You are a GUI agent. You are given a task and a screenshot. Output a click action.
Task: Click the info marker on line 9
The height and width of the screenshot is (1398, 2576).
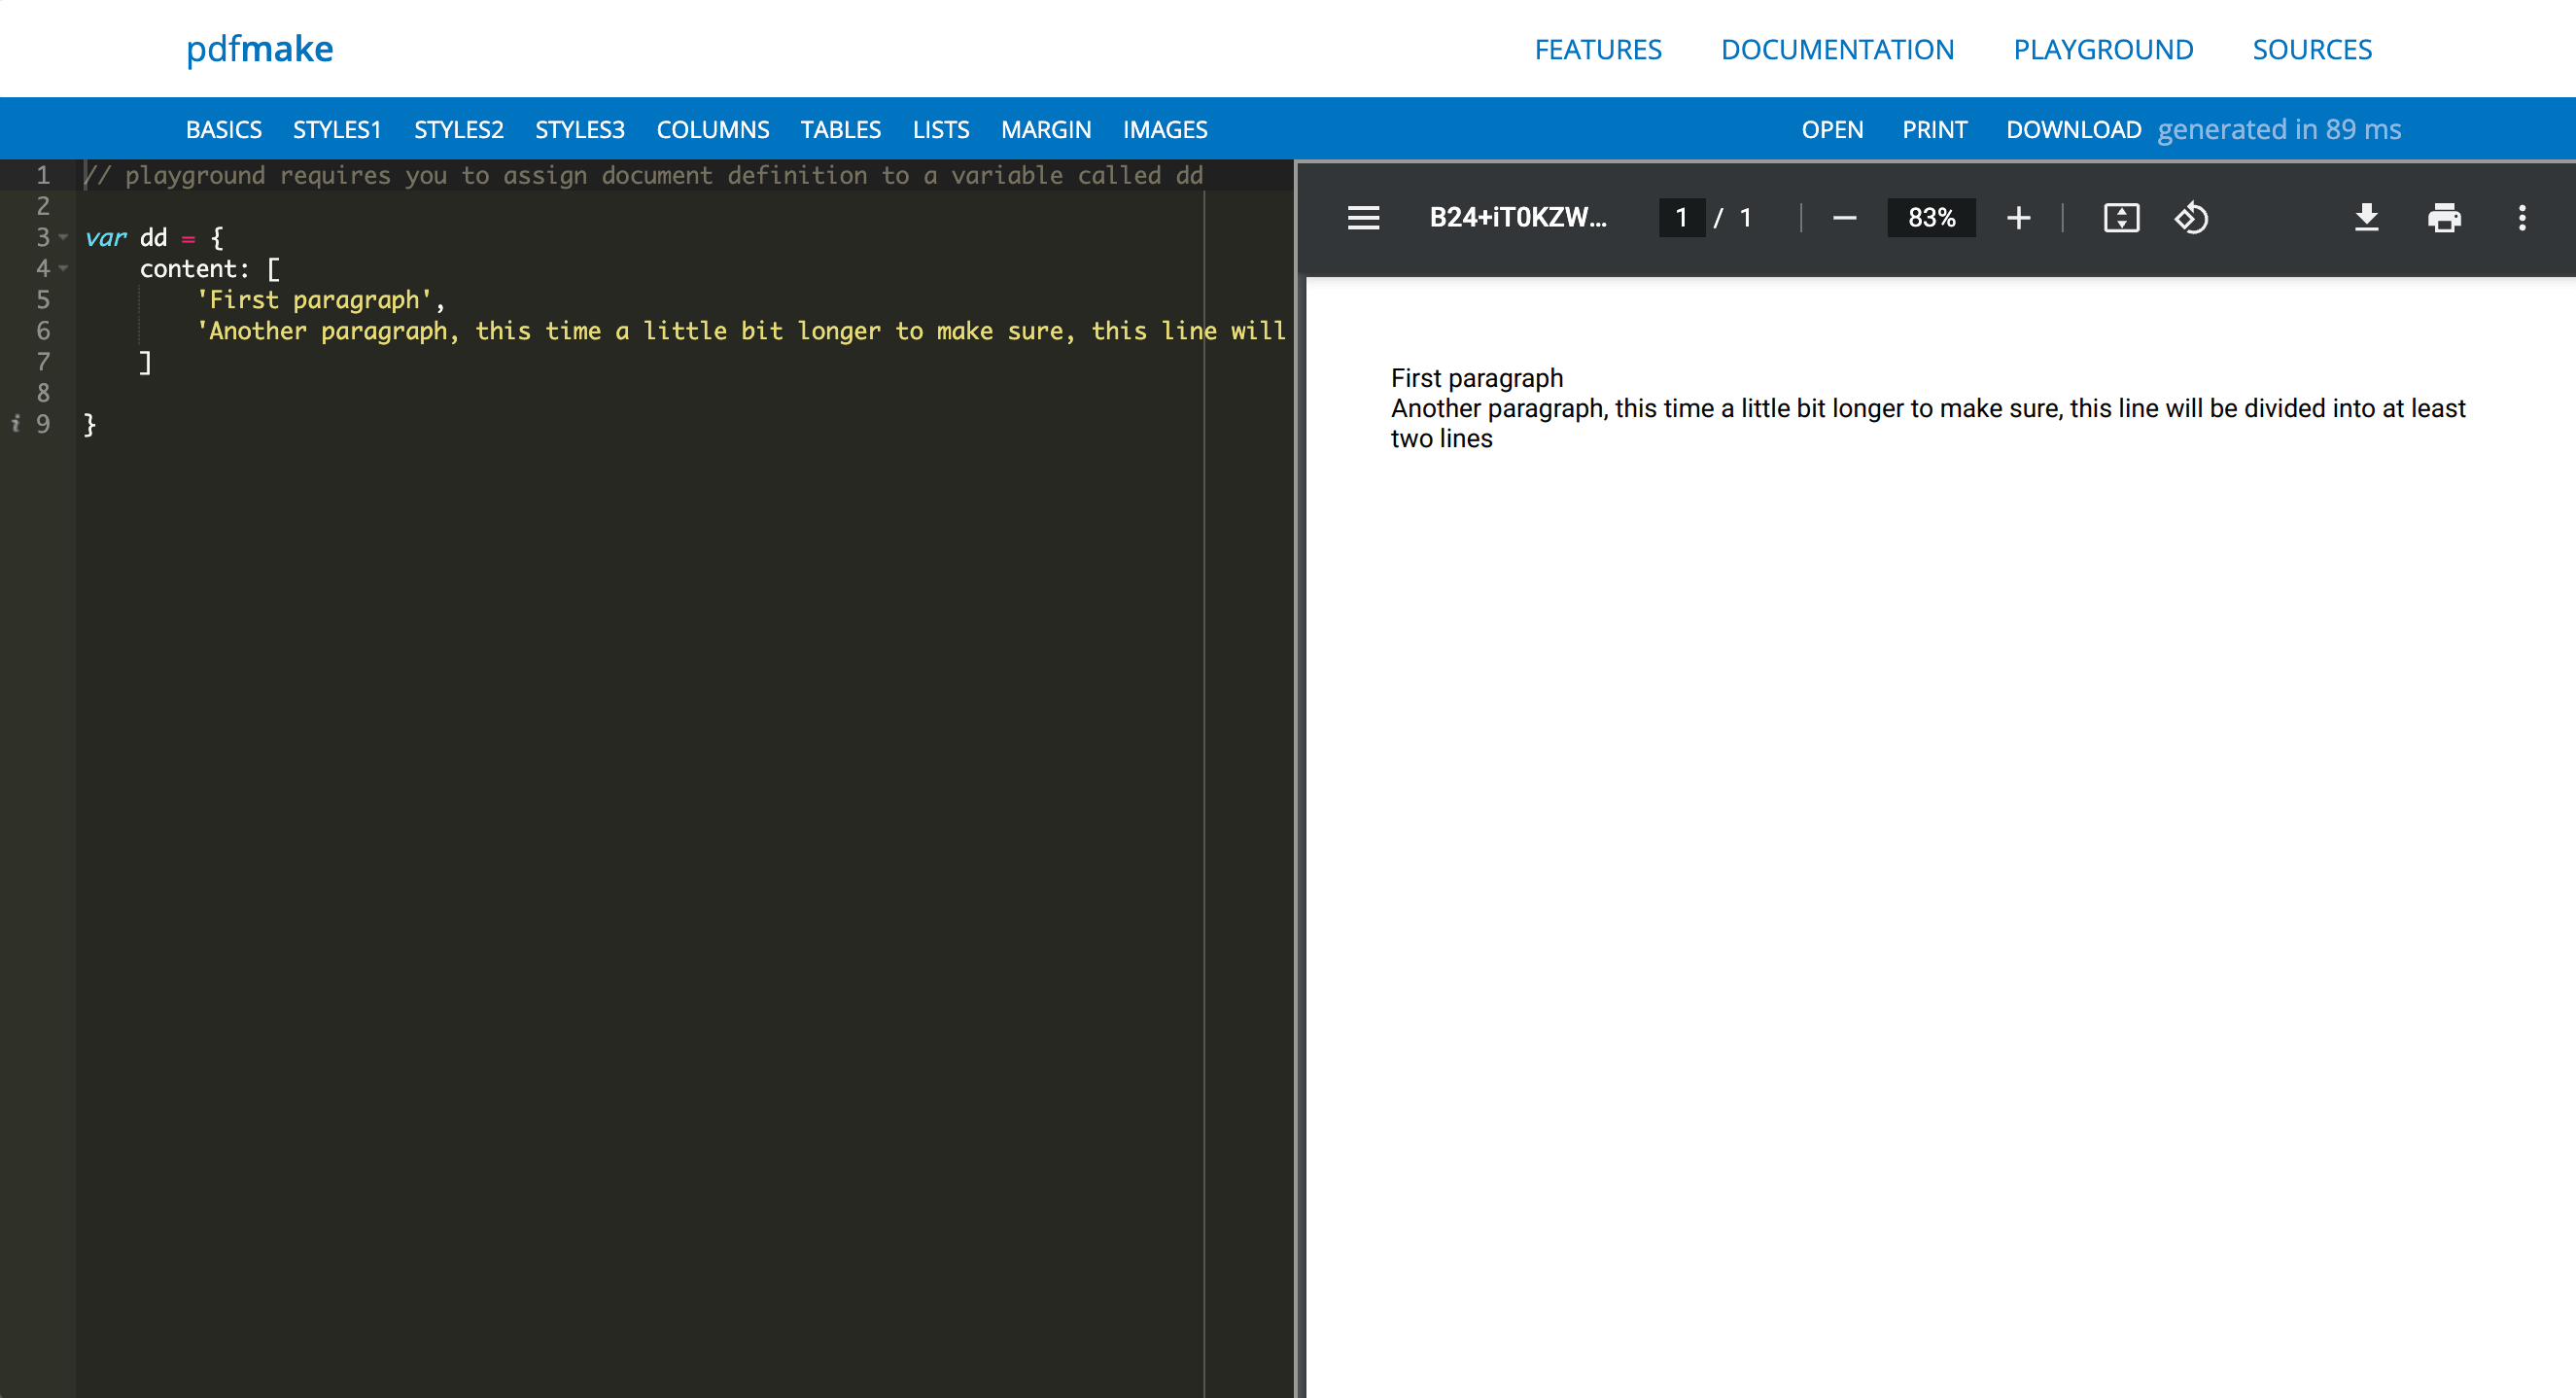pos(15,424)
